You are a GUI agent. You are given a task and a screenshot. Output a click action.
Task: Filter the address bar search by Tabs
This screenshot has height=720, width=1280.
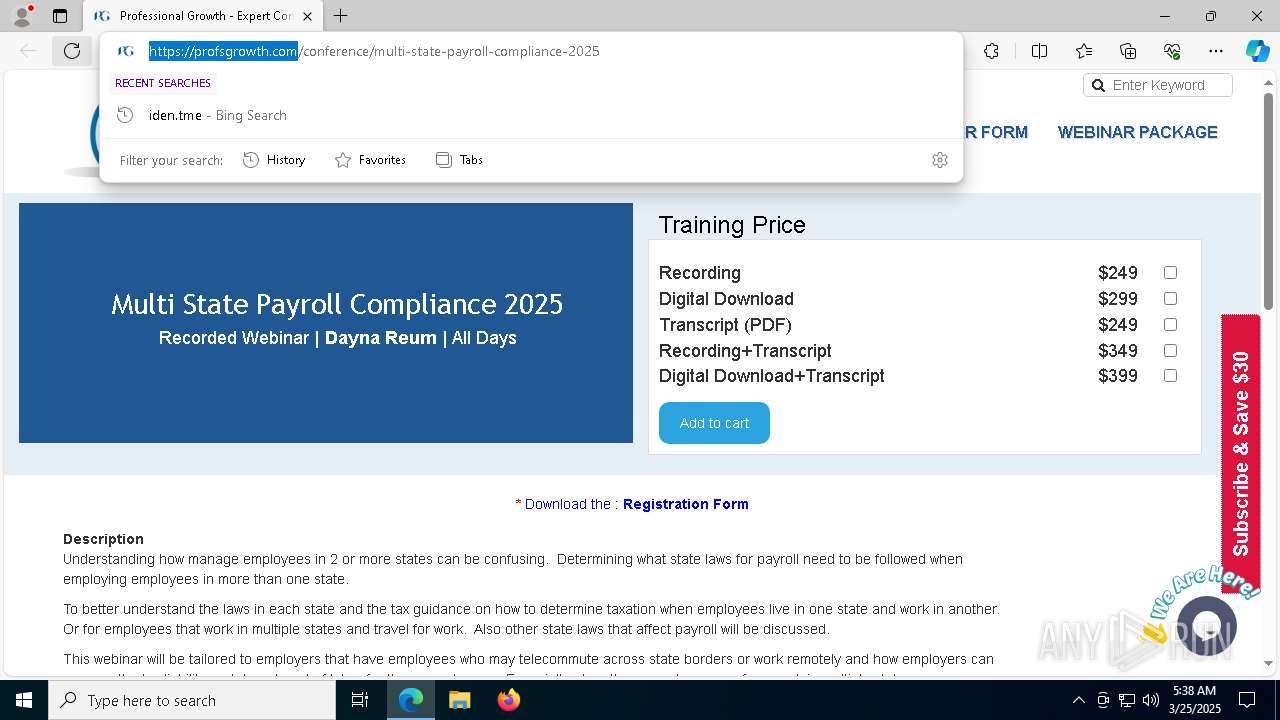459,160
